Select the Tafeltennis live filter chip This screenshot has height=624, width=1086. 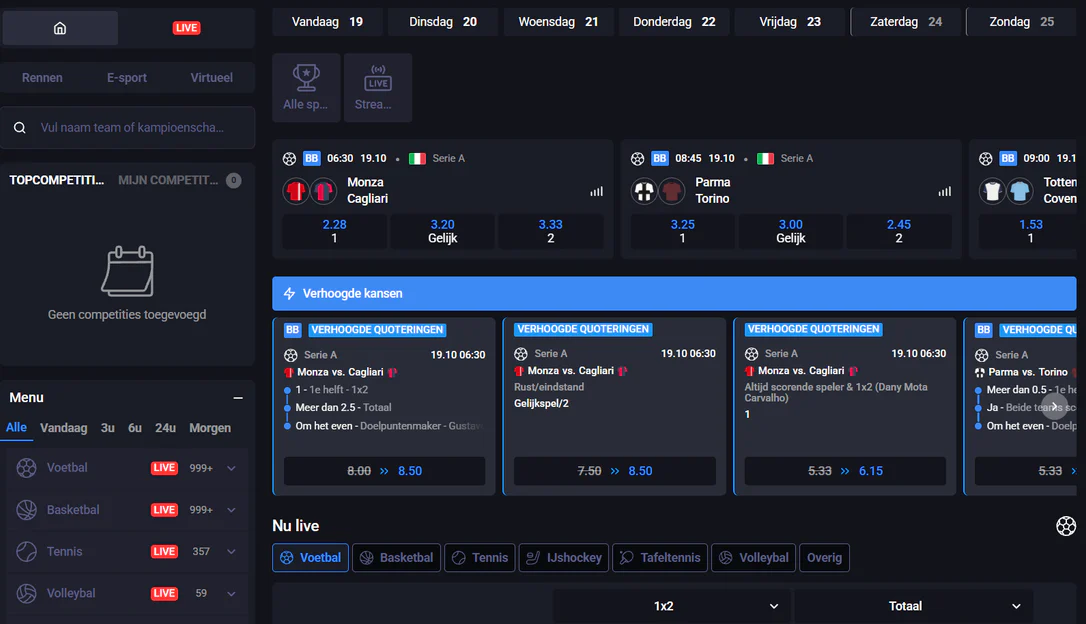[x=660, y=558]
